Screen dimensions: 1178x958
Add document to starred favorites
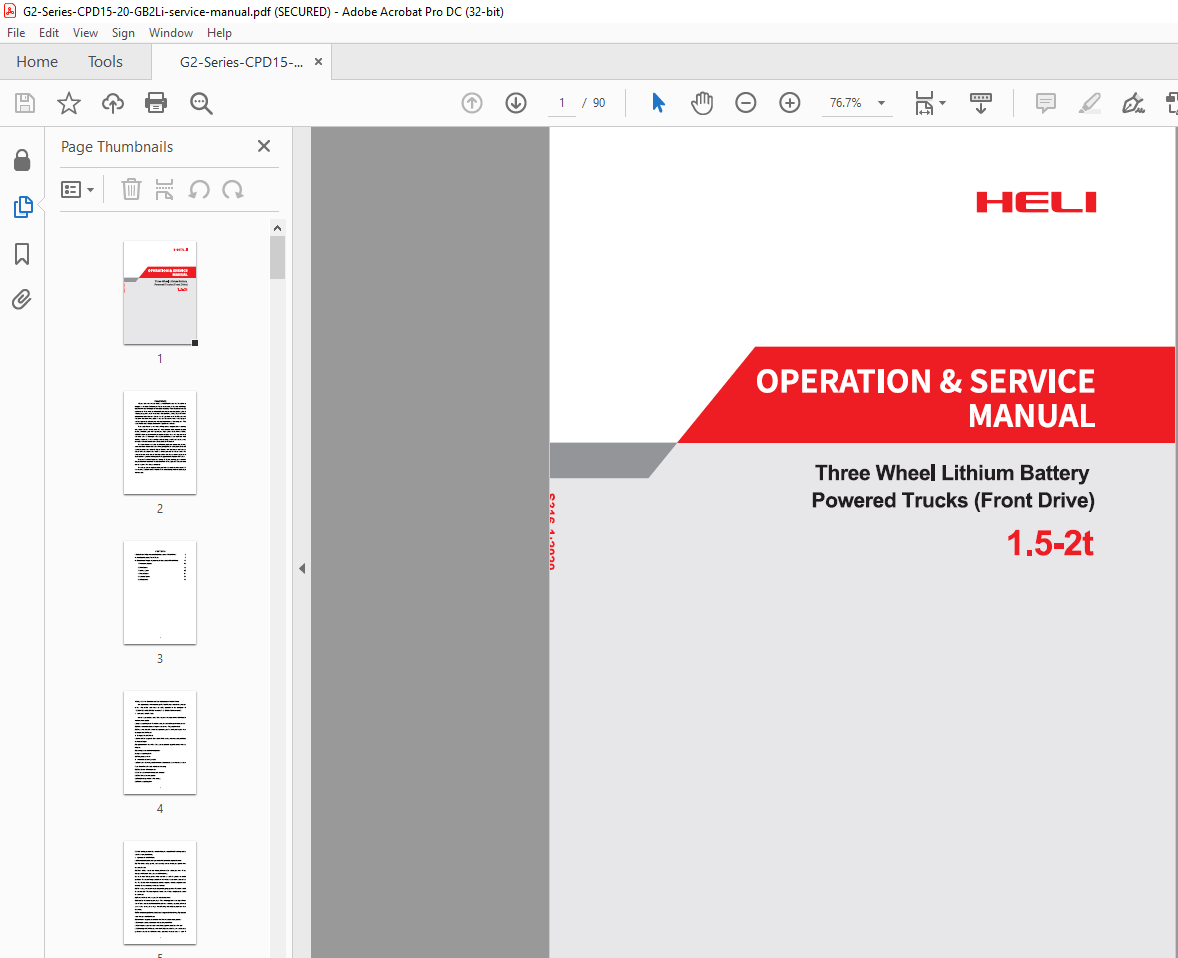pos(68,103)
